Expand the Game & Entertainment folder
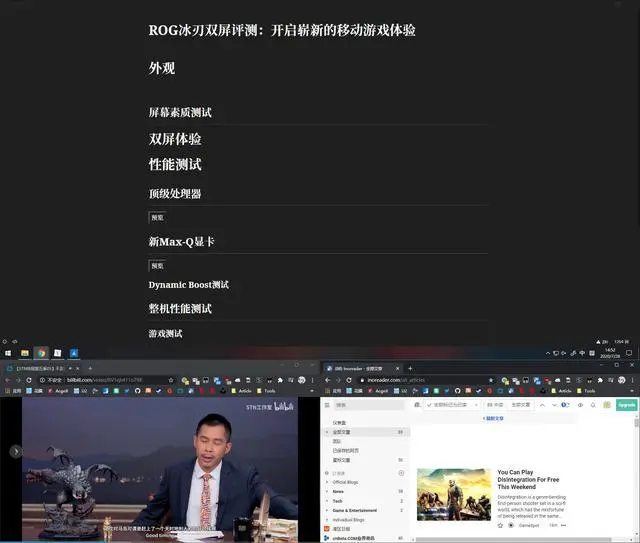The height and width of the screenshot is (543, 640). coord(327,510)
